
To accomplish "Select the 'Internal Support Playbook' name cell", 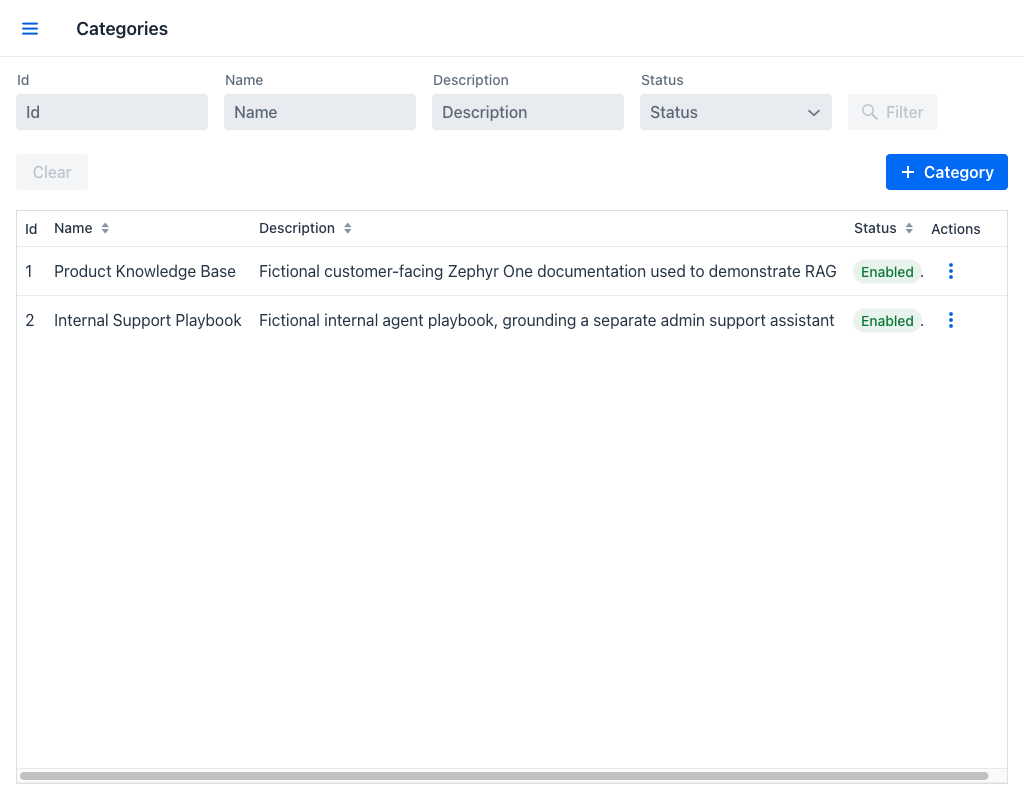I will point(148,320).
